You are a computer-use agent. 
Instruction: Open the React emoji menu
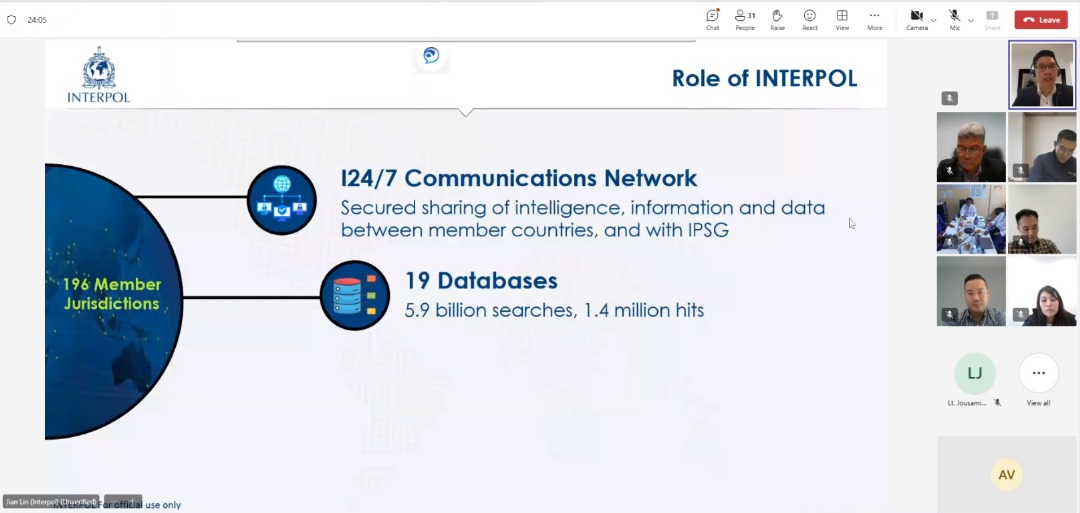click(x=810, y=19)
